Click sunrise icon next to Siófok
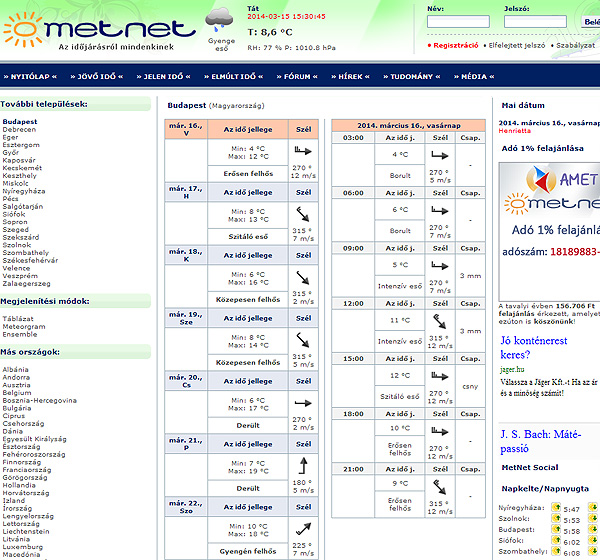The height and width of the screenshot is (560, 600). (x=556, y=540)
